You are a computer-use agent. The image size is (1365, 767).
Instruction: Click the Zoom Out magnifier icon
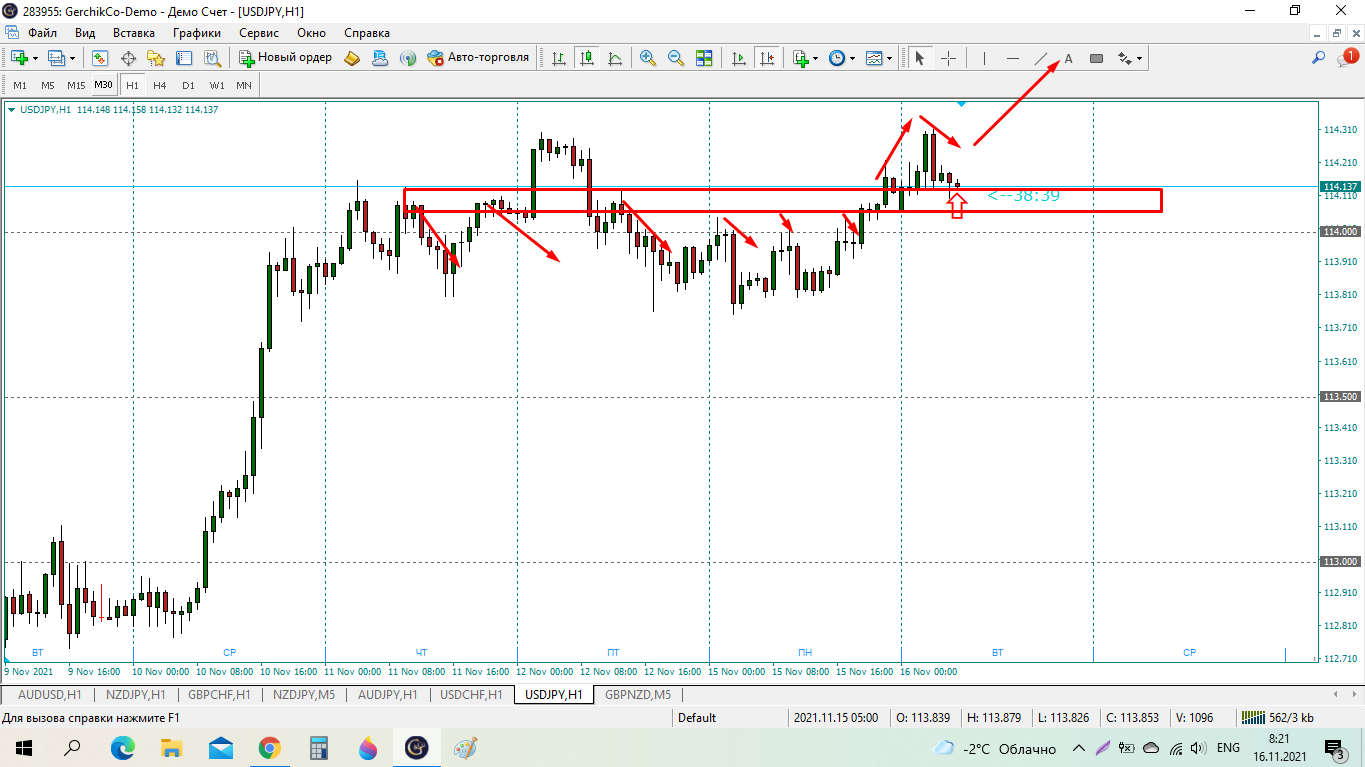coord(676,58)
